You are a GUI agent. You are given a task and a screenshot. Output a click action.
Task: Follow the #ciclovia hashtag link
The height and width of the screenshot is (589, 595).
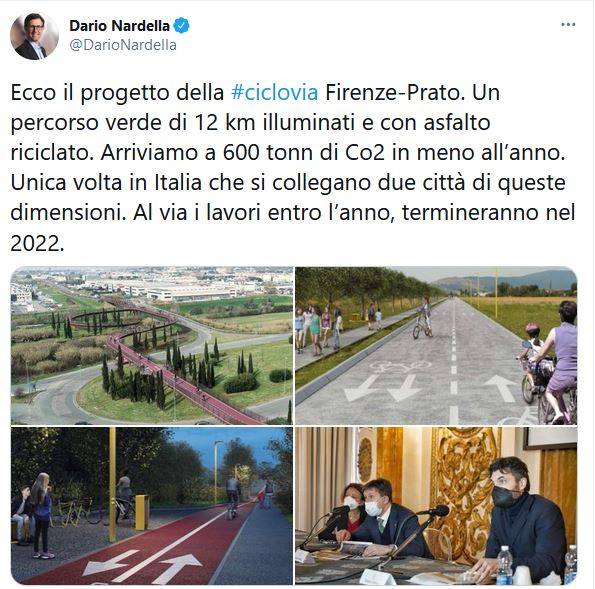(x=274, y=93)
